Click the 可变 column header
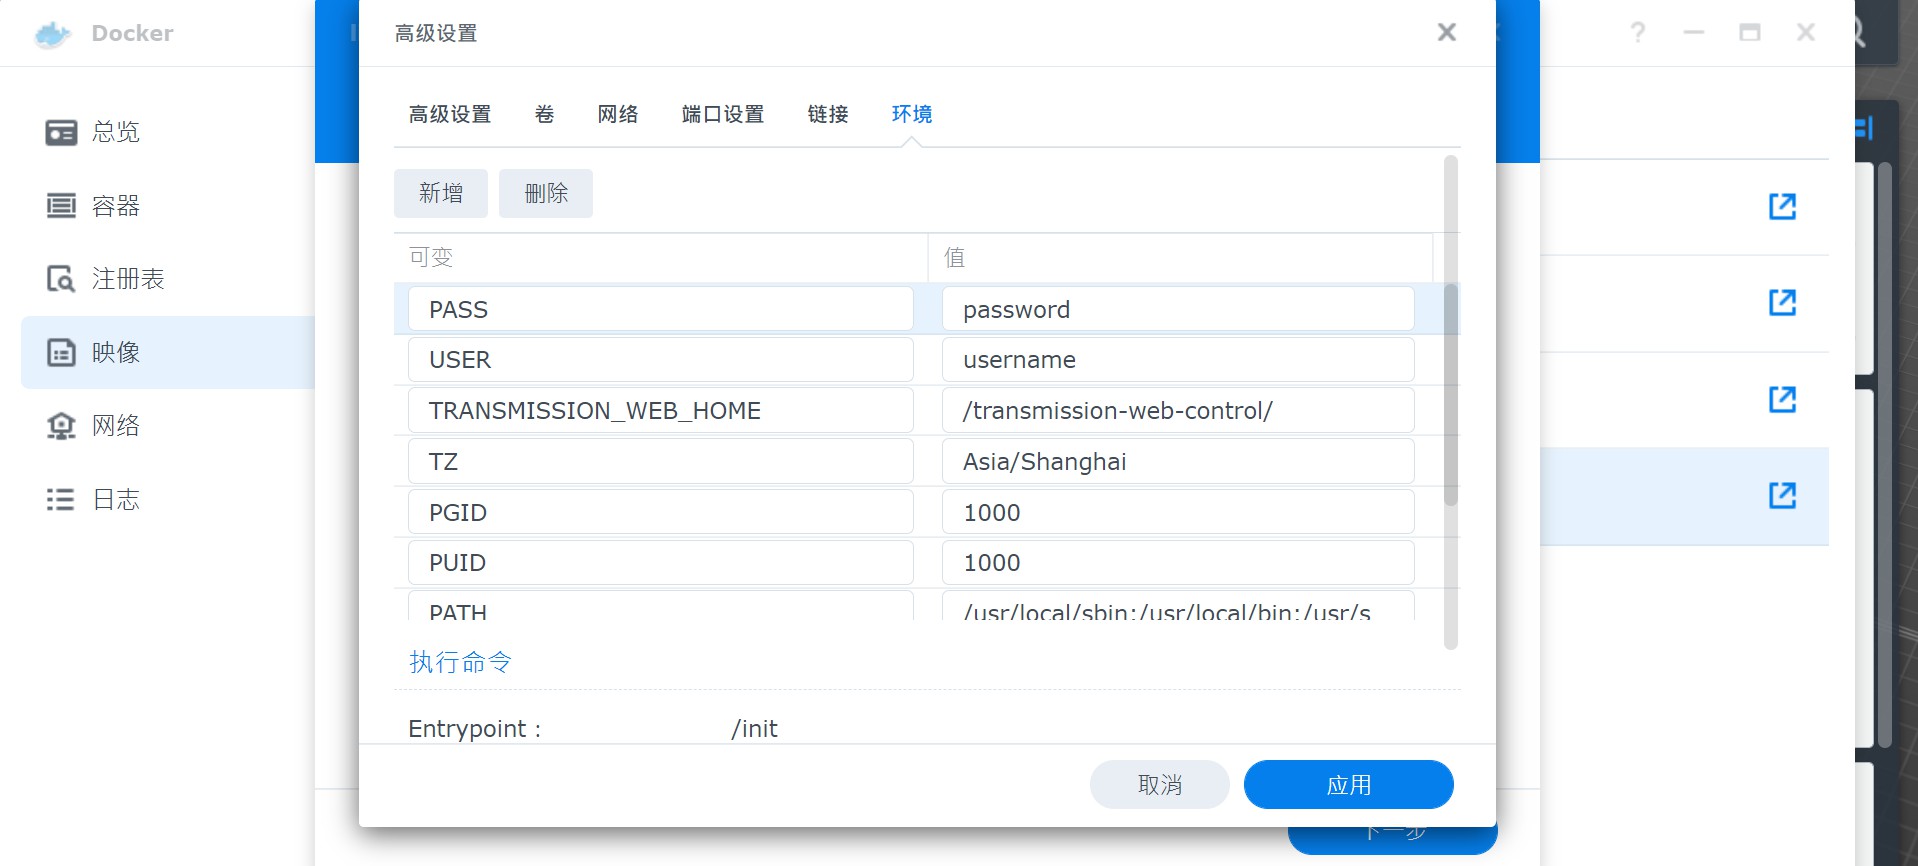 661,258
